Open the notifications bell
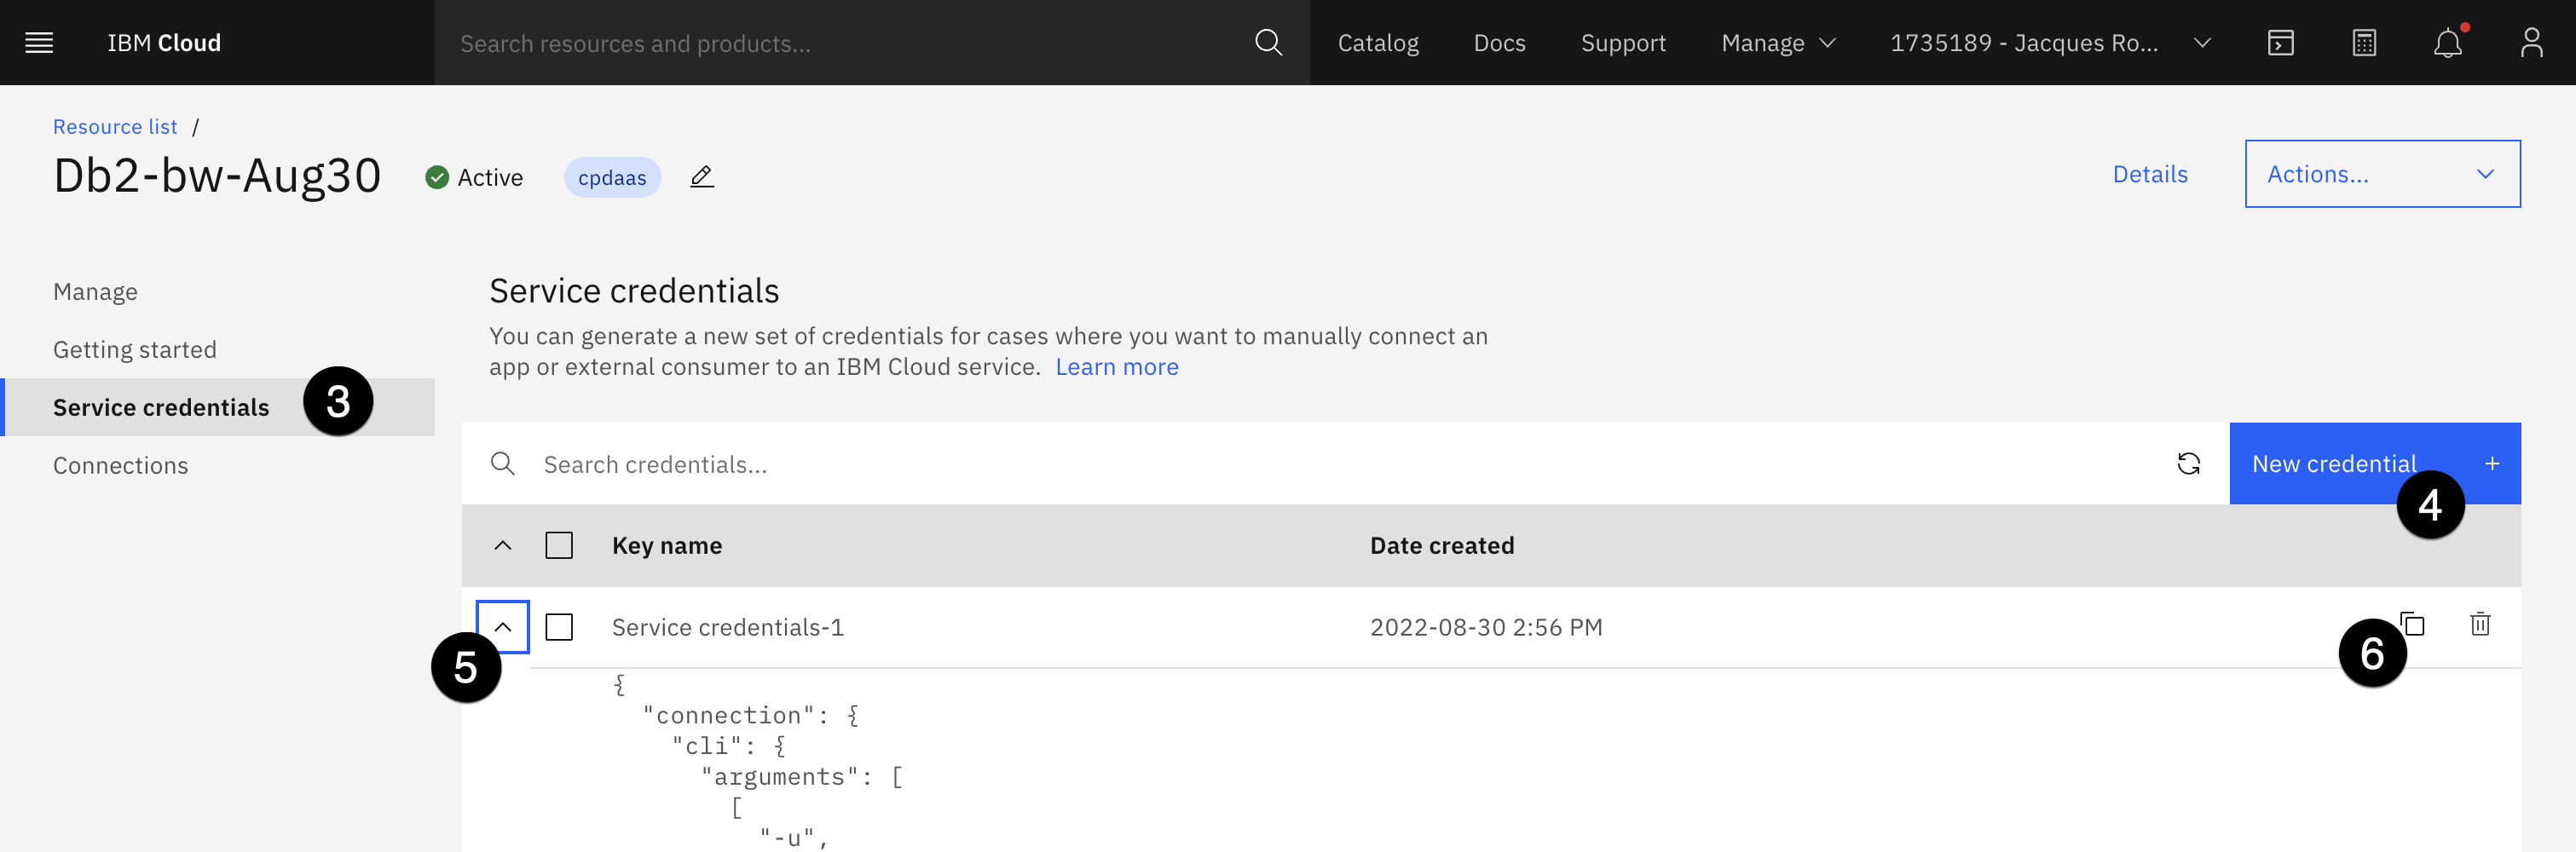This screenshot has width=2576, height=852. (2447, 43)
